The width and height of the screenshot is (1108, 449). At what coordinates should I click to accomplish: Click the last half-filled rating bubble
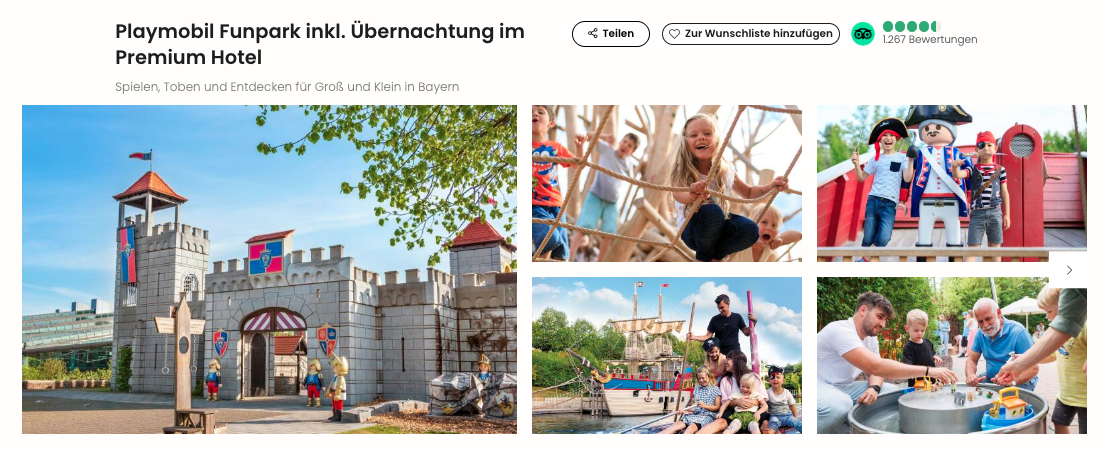936,26
